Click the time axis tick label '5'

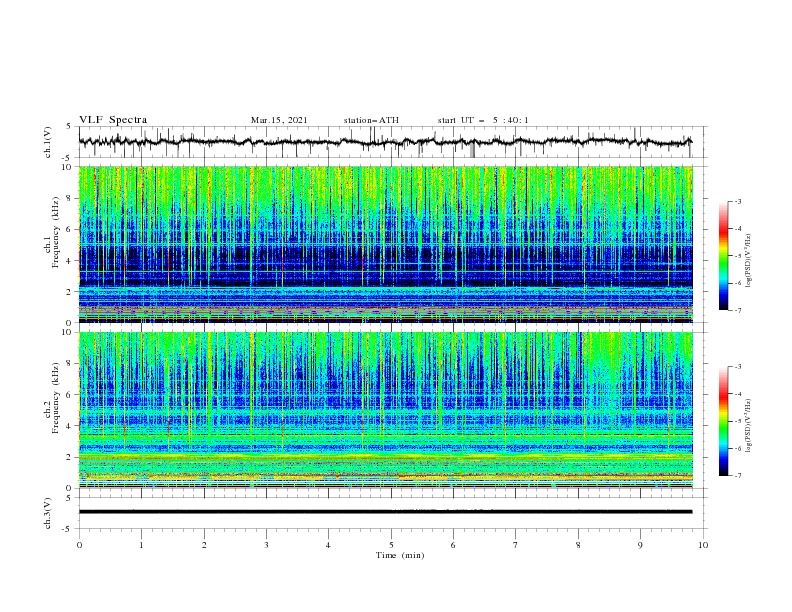point(391,545)
